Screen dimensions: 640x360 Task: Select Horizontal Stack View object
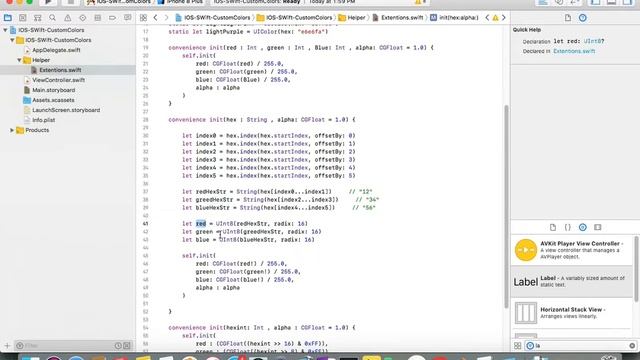tap(572, 313)
